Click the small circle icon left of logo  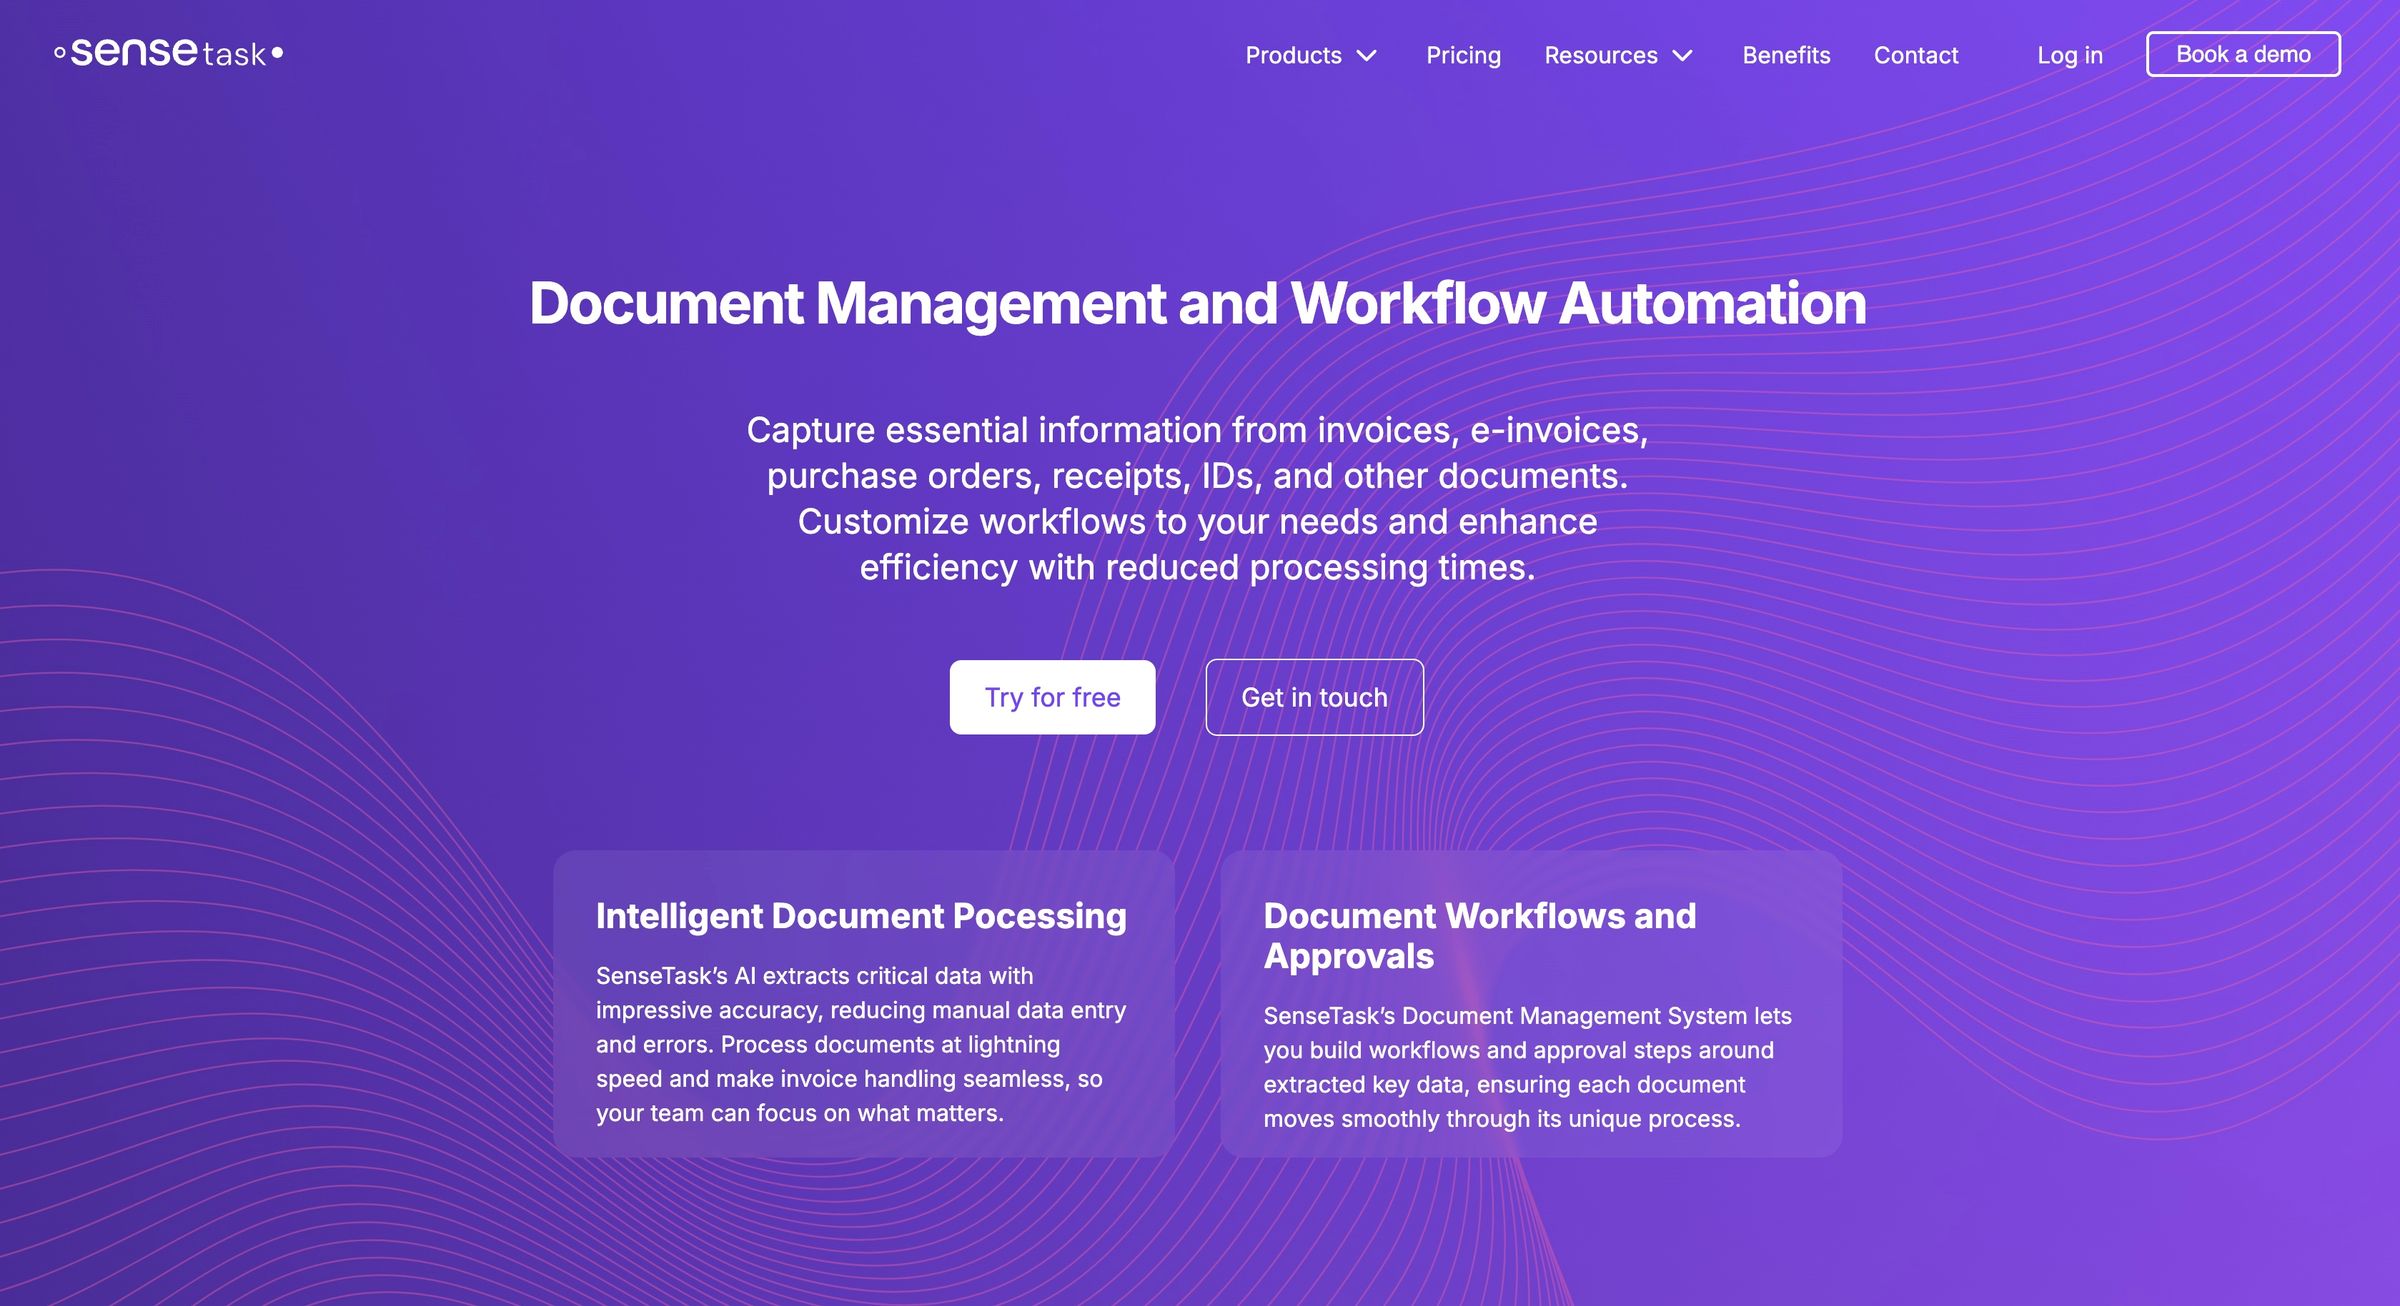[x=58, y=50]
